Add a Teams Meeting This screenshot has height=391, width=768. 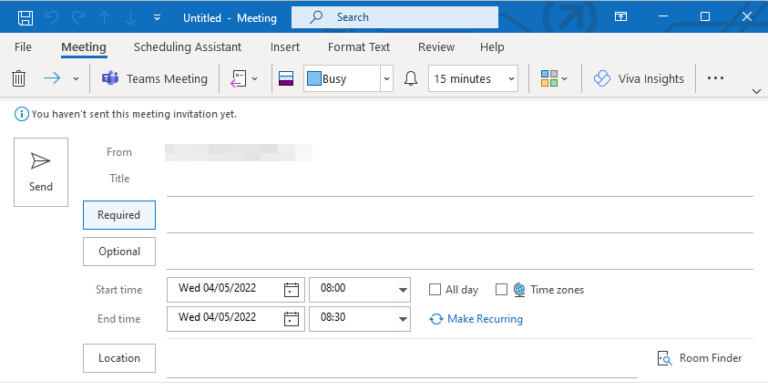pos(155,78)
